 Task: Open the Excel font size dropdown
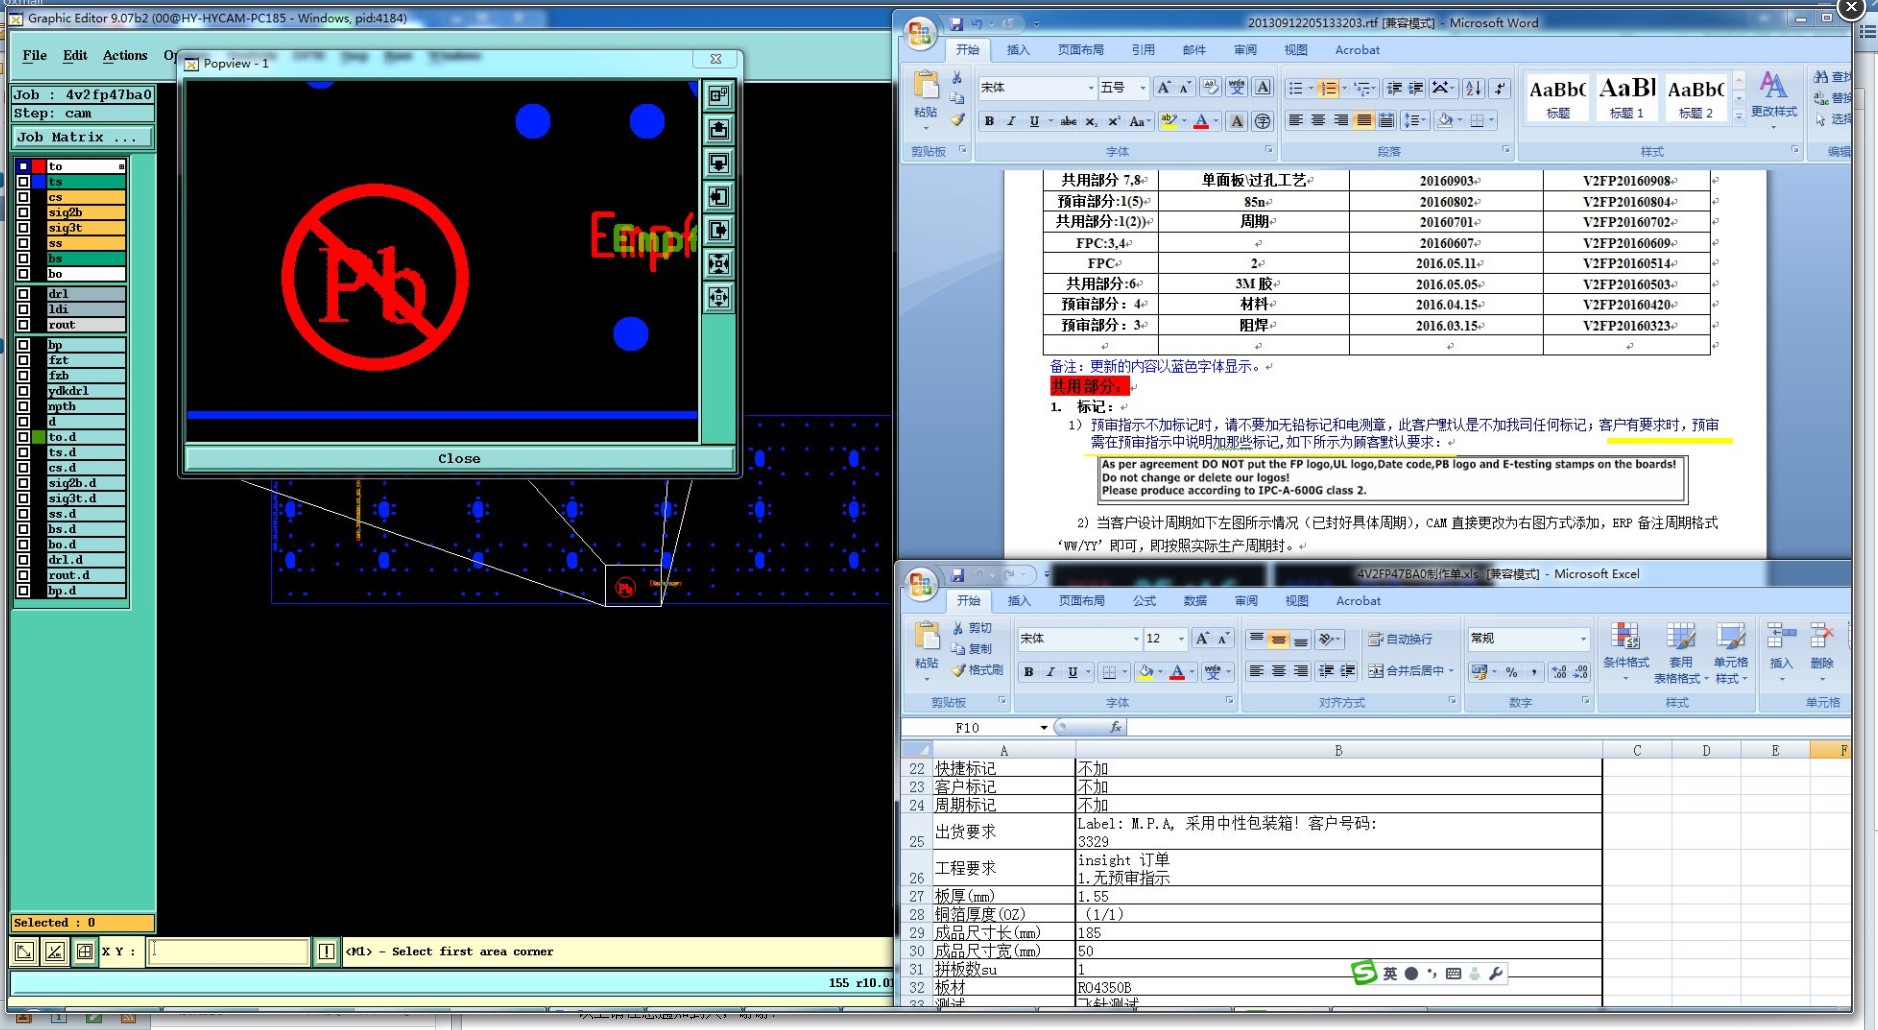click(x=1181, y=639)
